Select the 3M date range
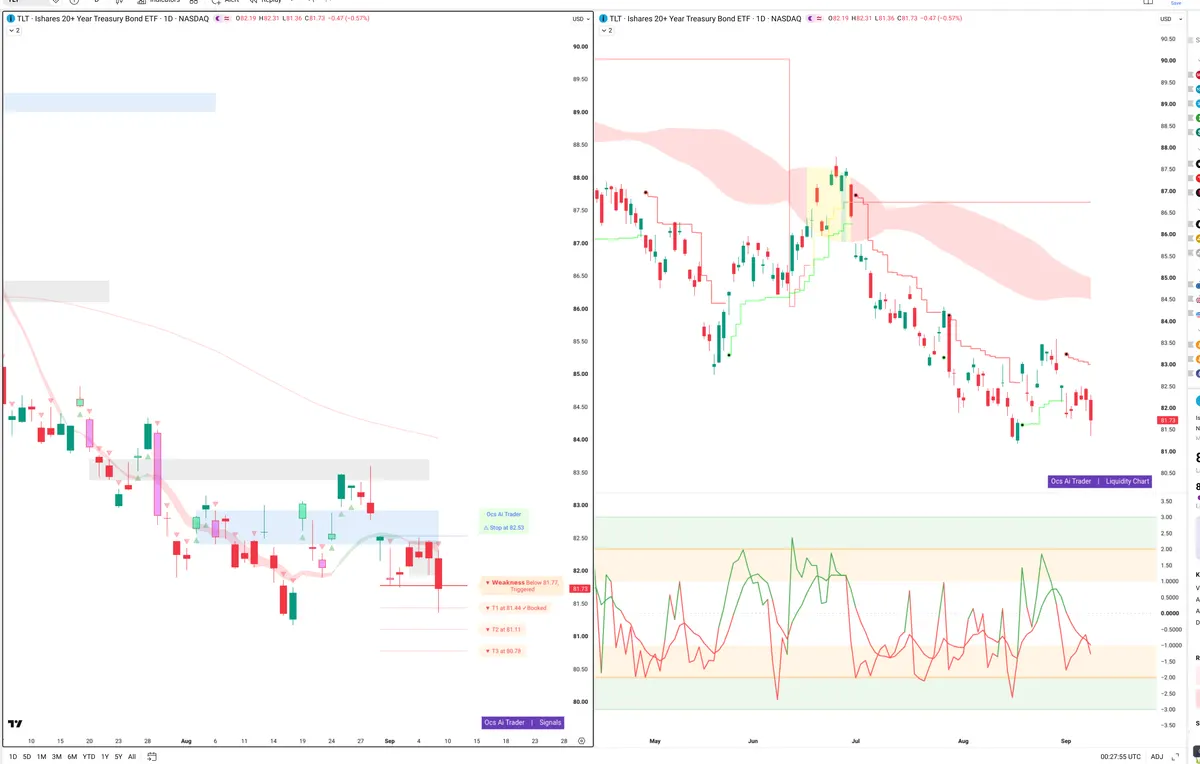 (57, 756)
